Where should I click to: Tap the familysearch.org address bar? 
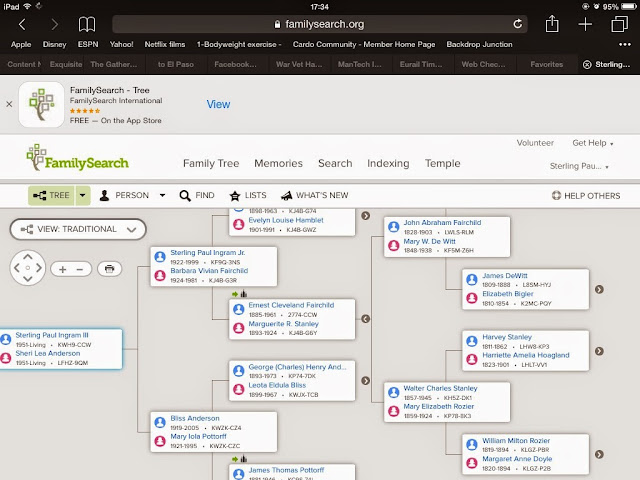point(320,24)
